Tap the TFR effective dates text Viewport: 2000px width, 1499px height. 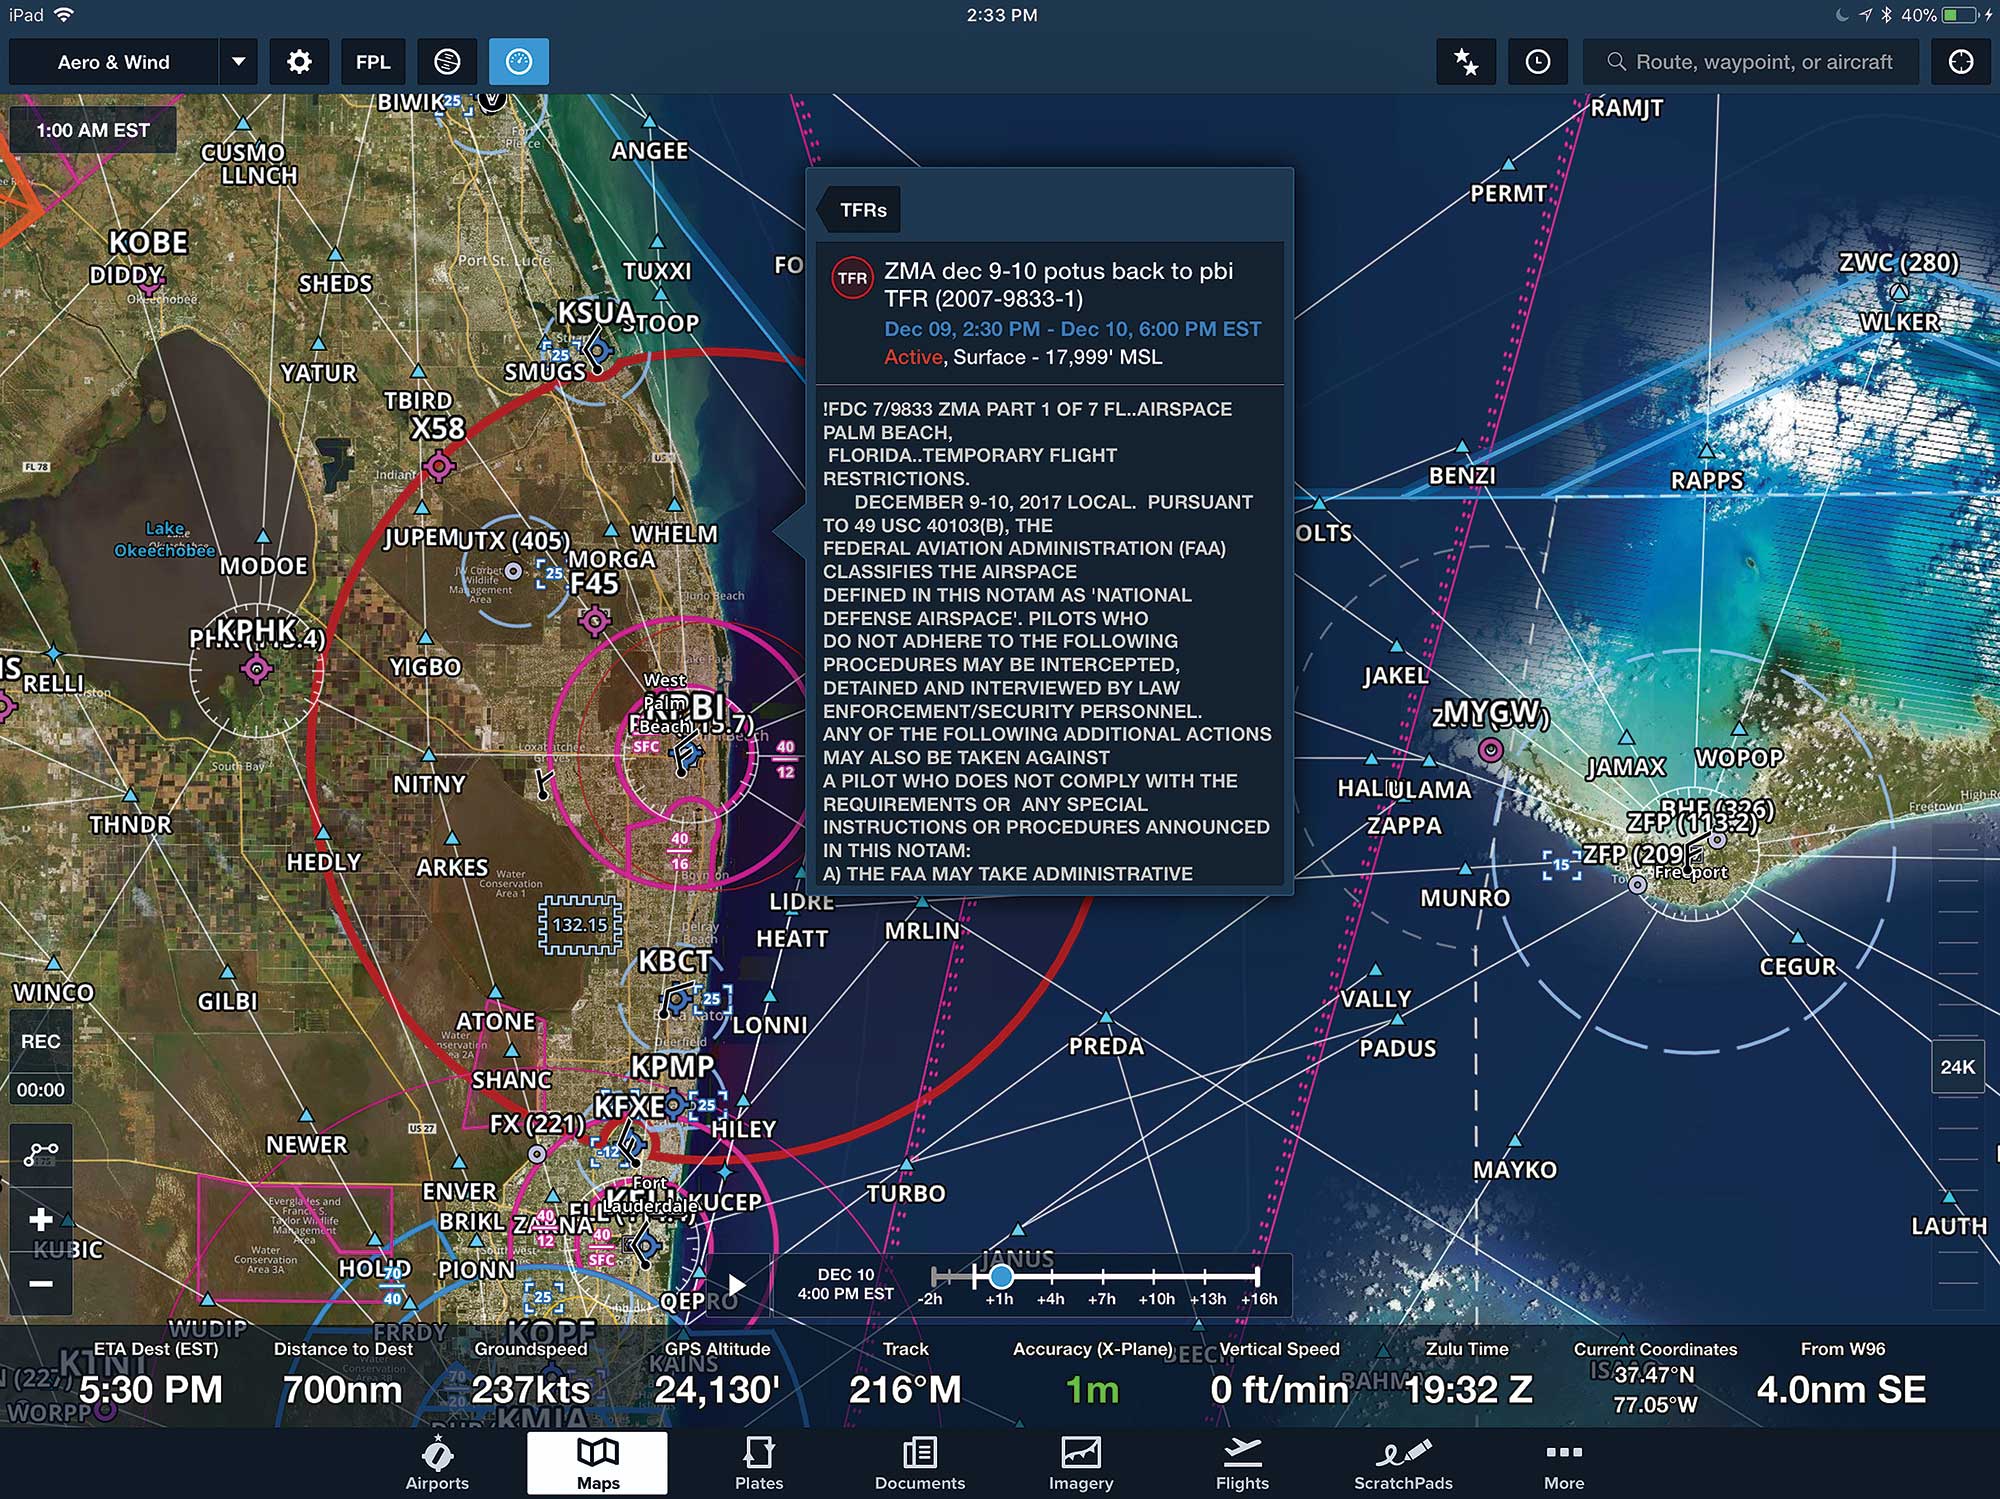point(1072,329)
